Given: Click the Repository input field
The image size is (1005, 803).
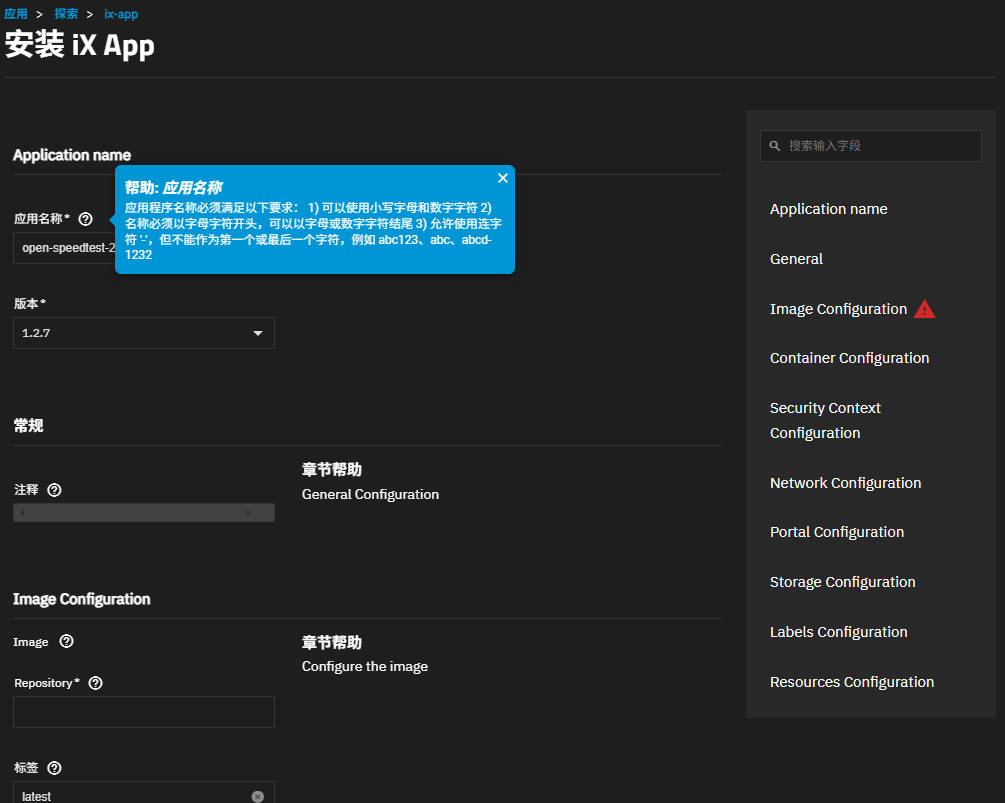Looking at the screenshot, I should (x=143, y=712).
